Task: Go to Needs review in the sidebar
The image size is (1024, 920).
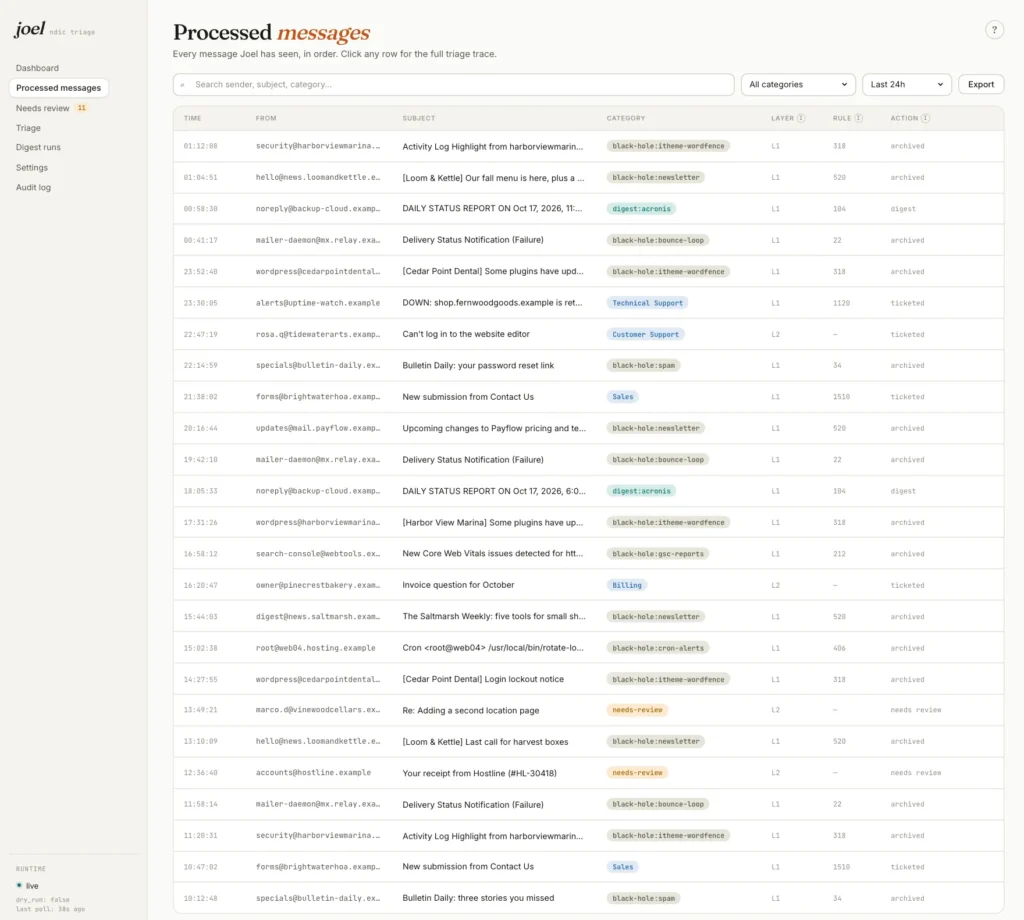Action: click(x=42, y=108)
